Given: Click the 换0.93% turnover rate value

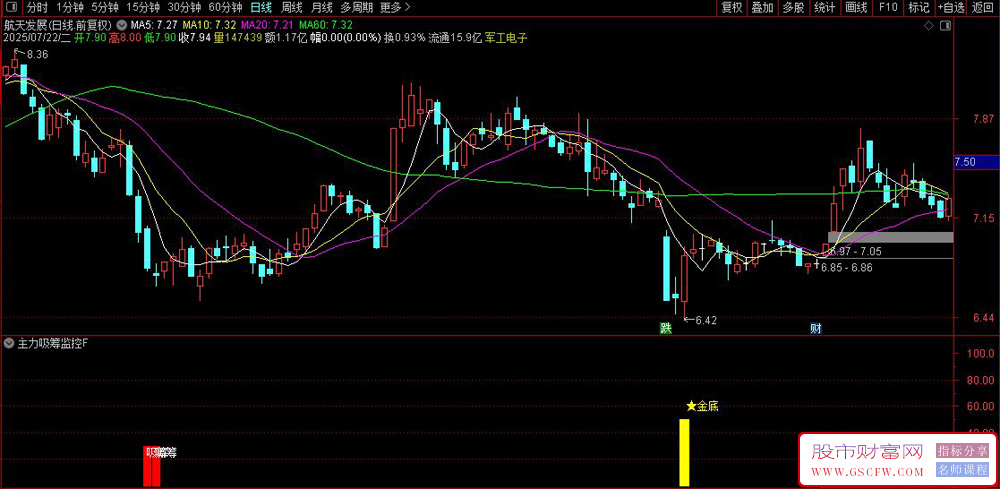Looking at the screenshot, I should pyautogui.click(x=404, y=38).
